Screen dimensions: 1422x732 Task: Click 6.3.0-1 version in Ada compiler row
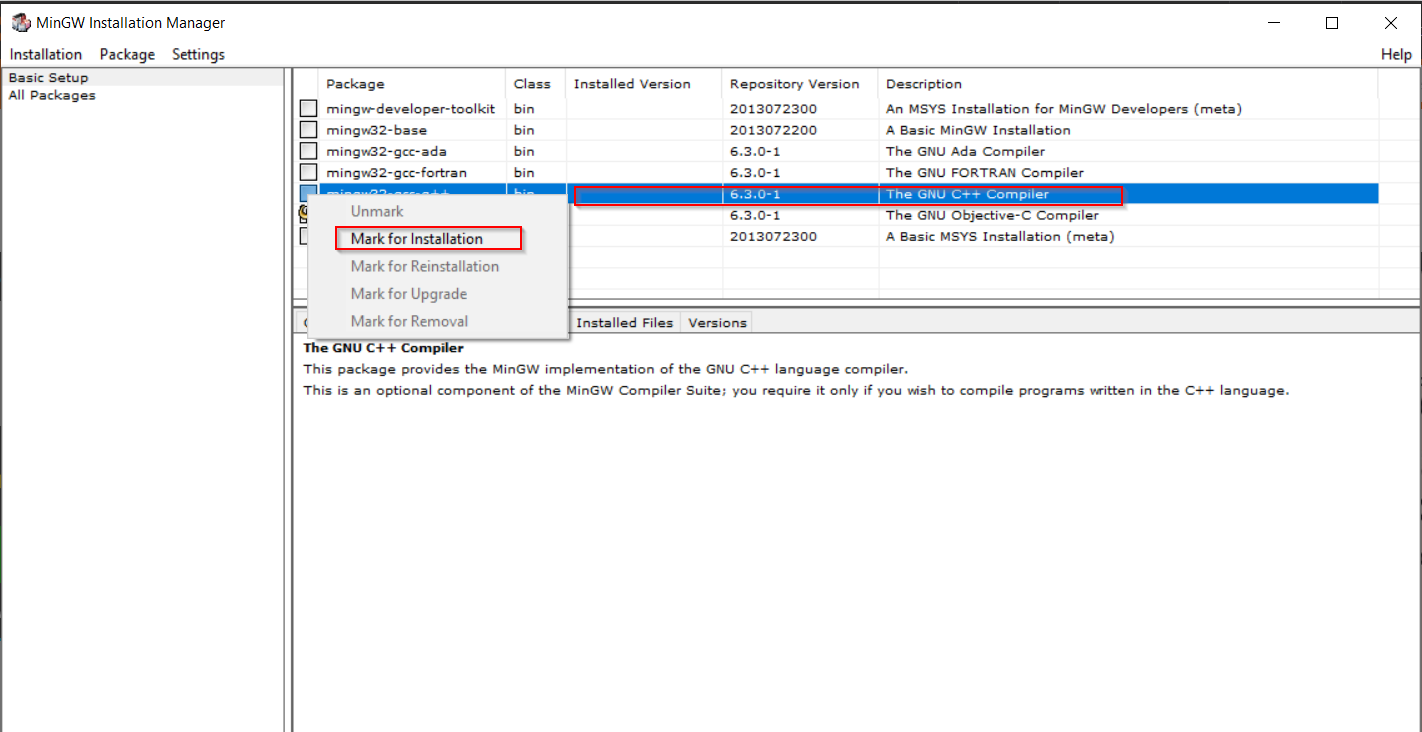[755, 151]
